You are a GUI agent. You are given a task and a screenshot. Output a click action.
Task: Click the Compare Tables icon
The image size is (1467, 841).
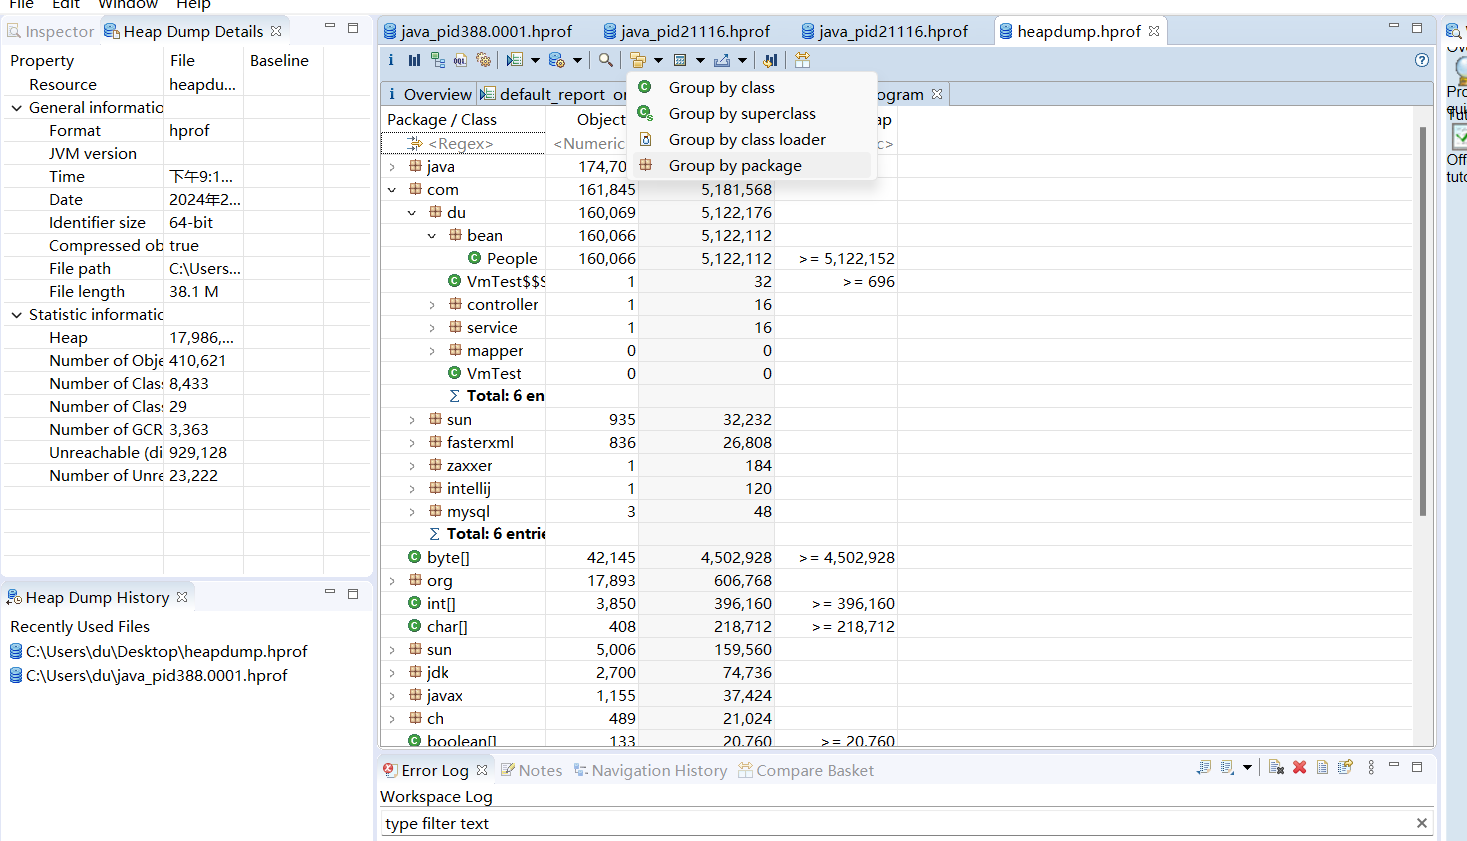(x=802, y=60)
